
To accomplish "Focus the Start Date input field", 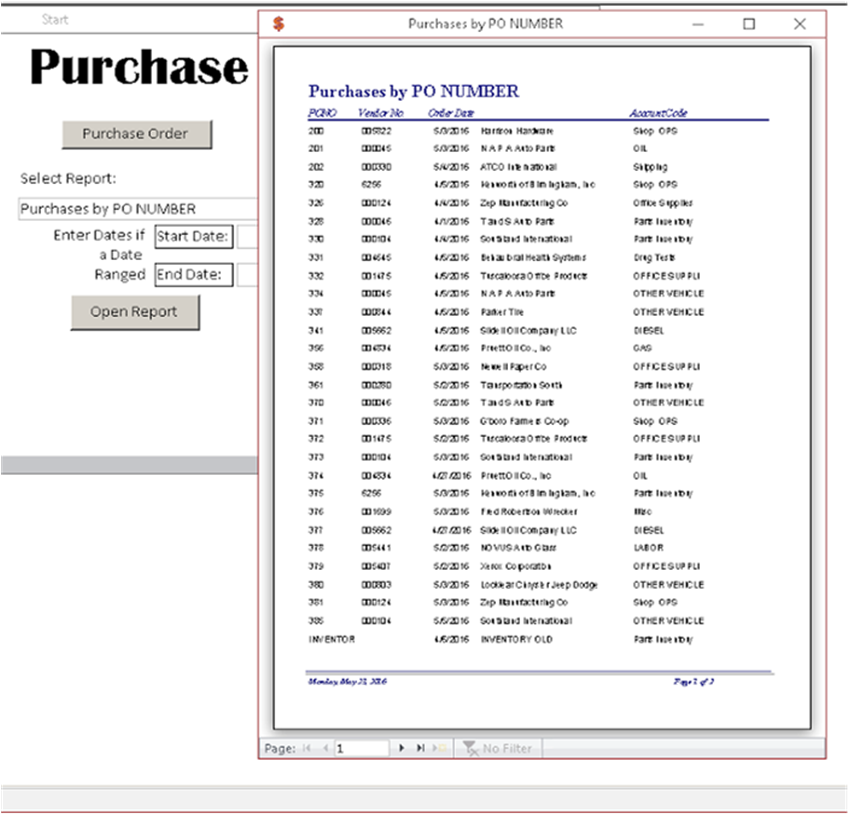I will click(x=247, y=237).
